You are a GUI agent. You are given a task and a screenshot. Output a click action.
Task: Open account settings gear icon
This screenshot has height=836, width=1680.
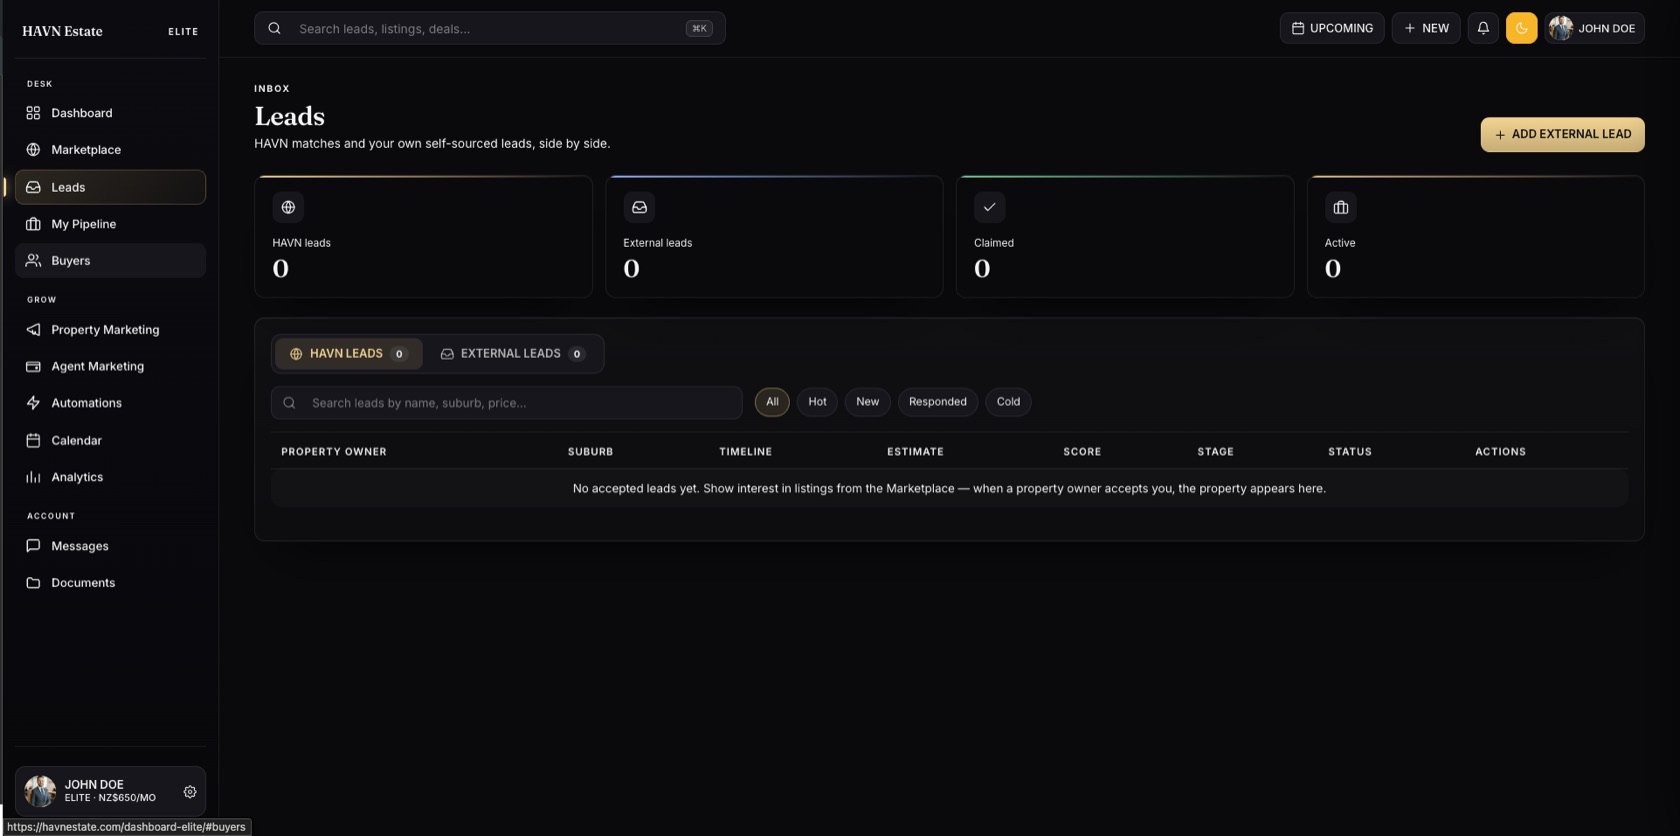(x=190, y=792)
